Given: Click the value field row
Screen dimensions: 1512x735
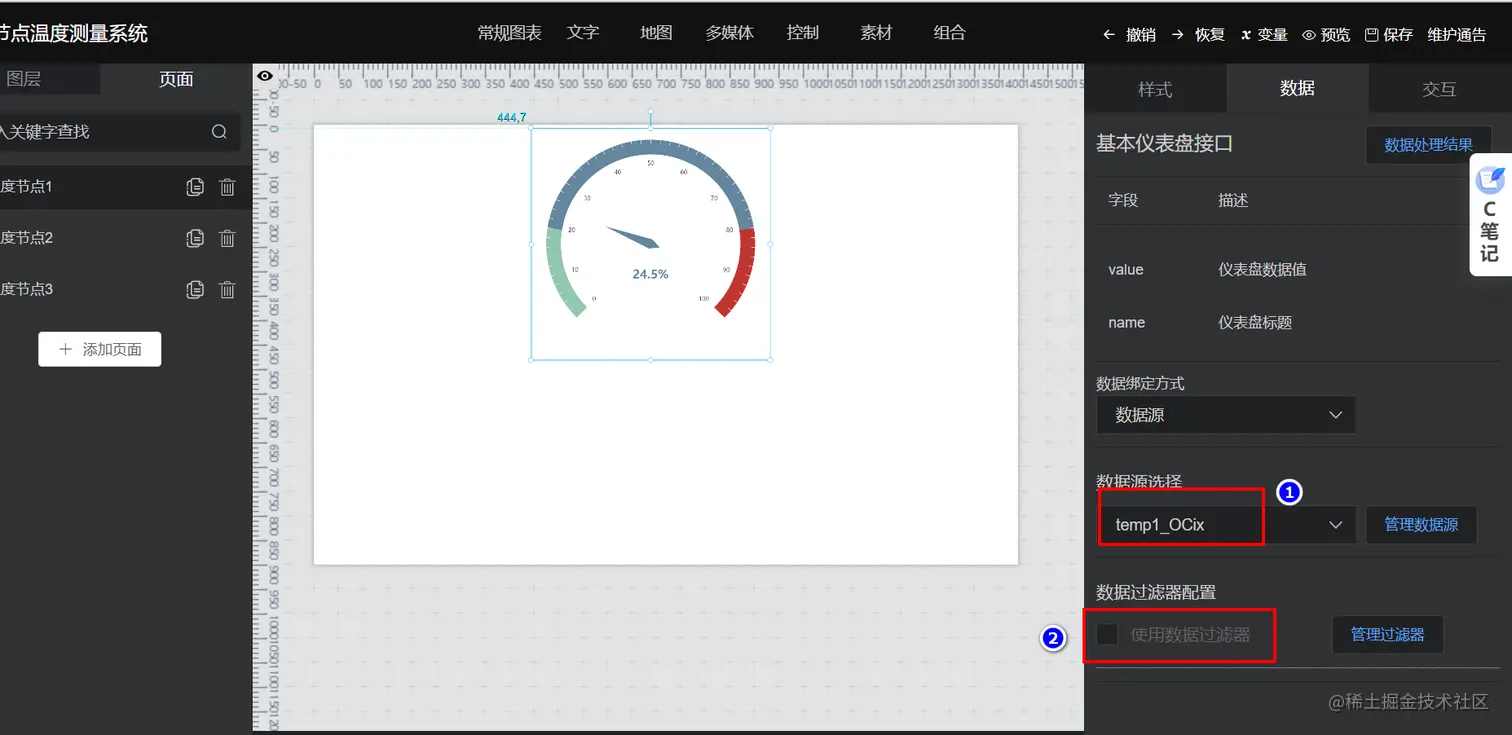Looking at the screenshot, I should coord(1297,270).
